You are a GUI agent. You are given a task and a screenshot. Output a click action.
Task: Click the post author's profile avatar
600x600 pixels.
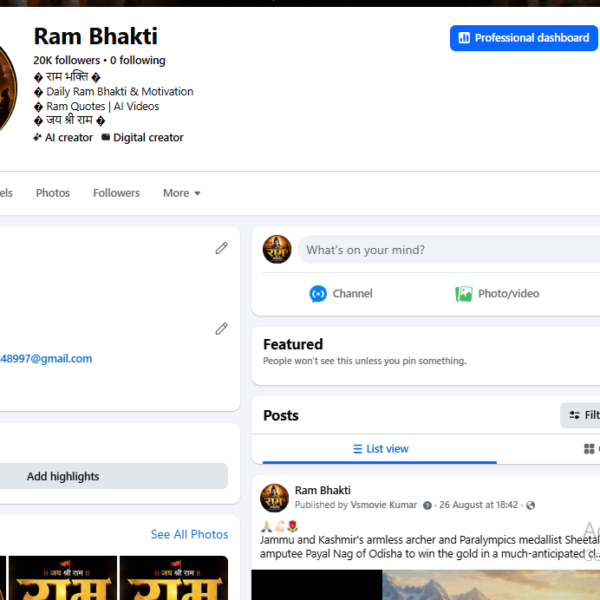click(x=274, y=498)
